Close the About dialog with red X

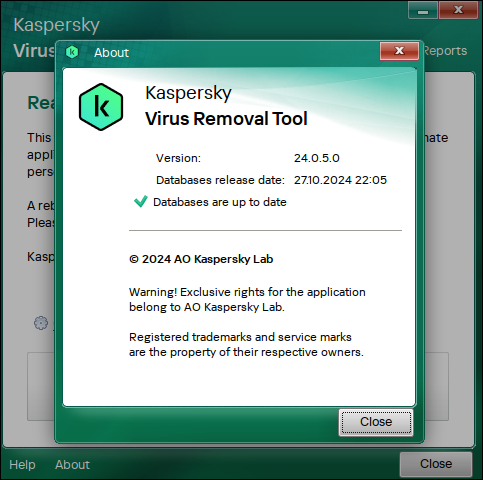click(399, 51)
